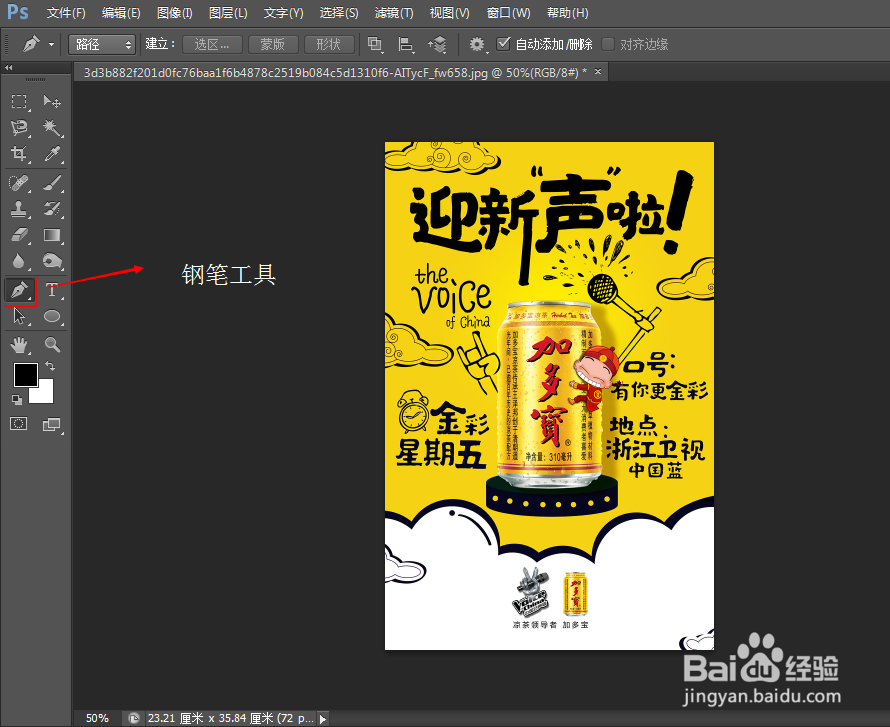Screen dimensions: 890x727
Task: Select the Horizontal Type tool
Action: click(52, 290)
